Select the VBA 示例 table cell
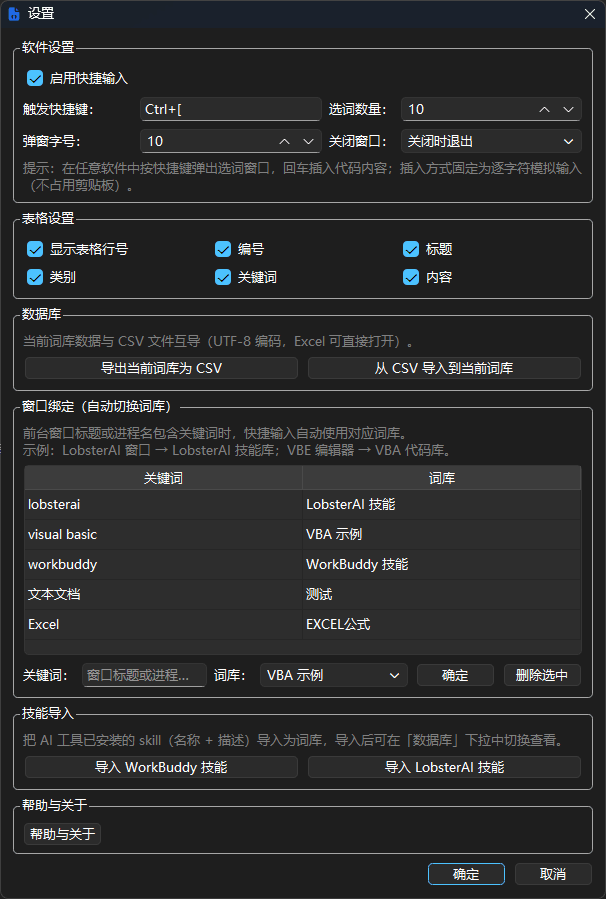The height and width of the screenshot is (899, 606). [x=442, y=534]
